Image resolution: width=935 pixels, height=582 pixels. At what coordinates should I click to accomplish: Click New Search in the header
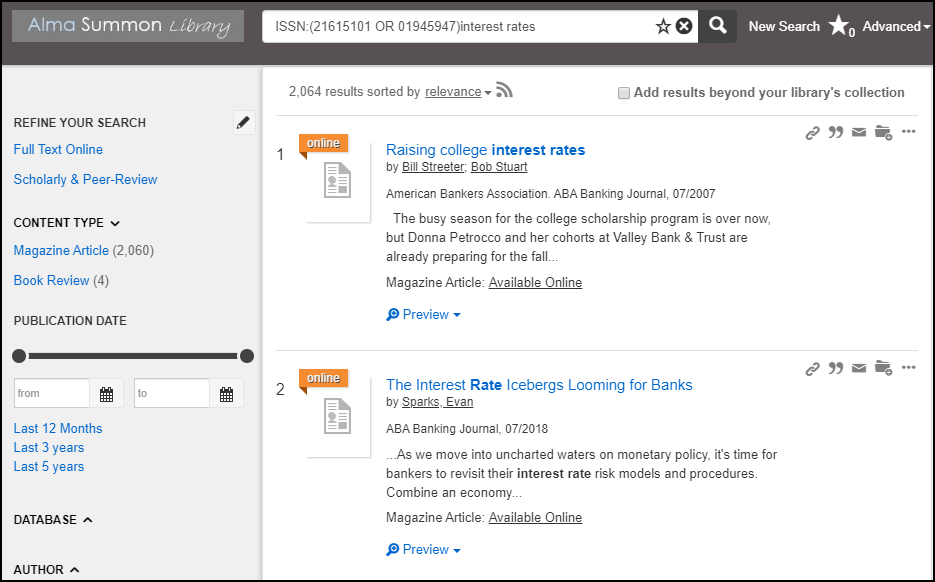tap(784, 26)
